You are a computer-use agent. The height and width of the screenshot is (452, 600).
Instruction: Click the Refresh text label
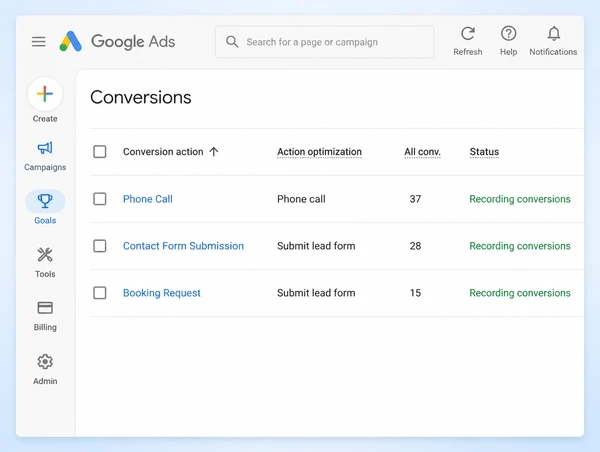[x=468, y=52]
